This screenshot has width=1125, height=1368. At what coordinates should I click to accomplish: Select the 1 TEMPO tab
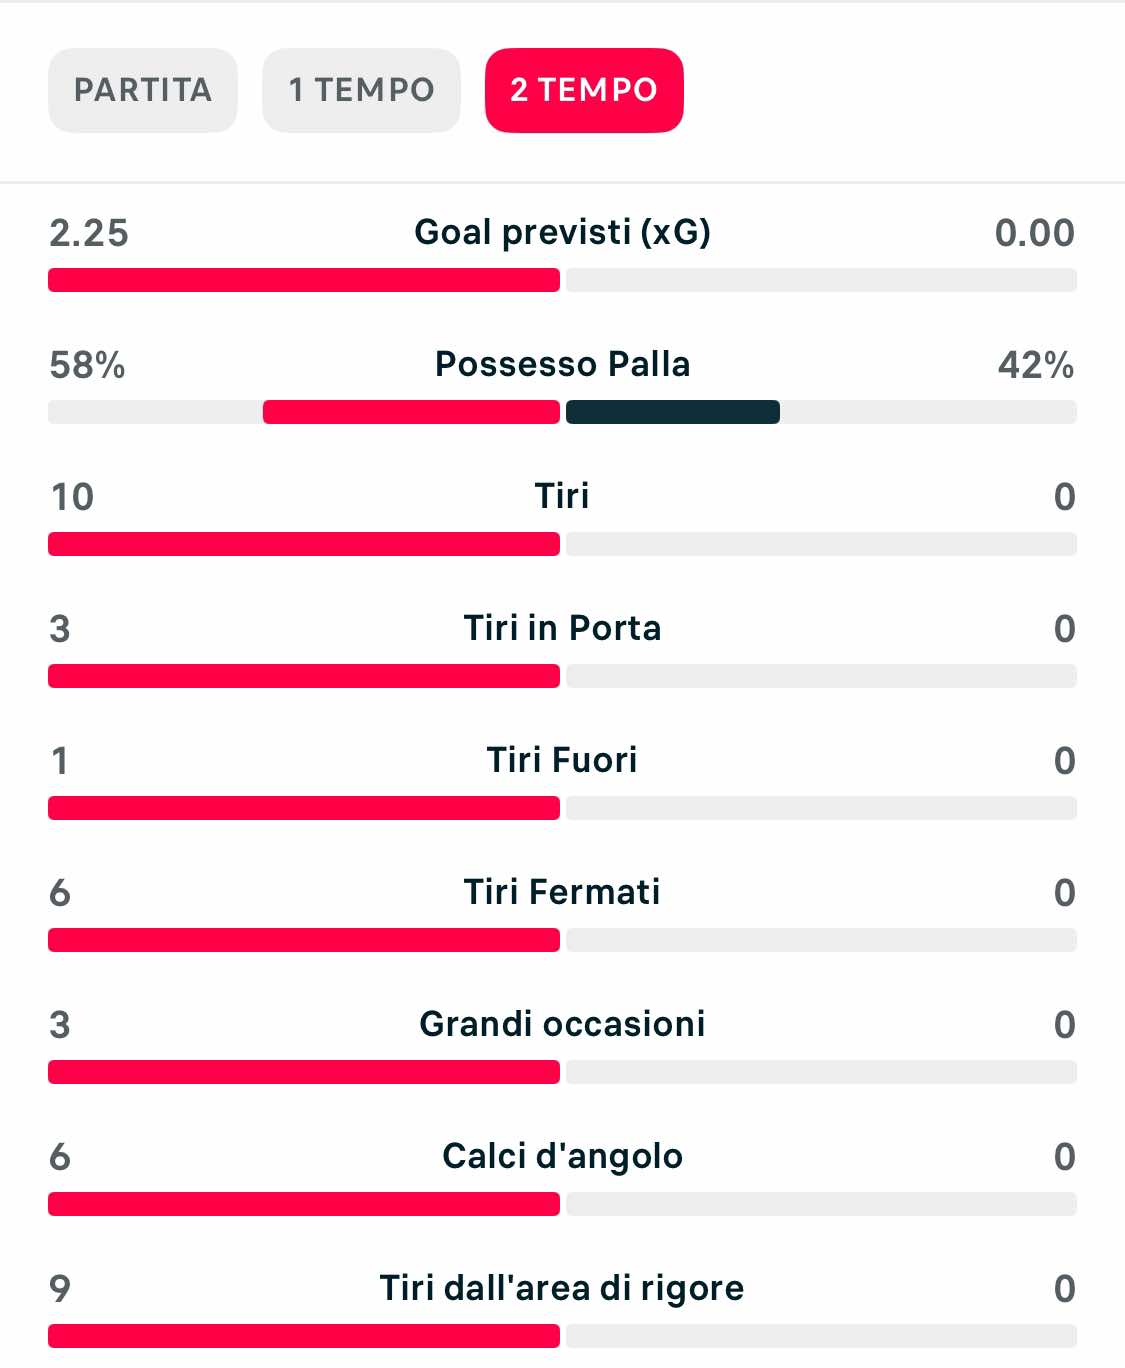click(x=361, y=90)
